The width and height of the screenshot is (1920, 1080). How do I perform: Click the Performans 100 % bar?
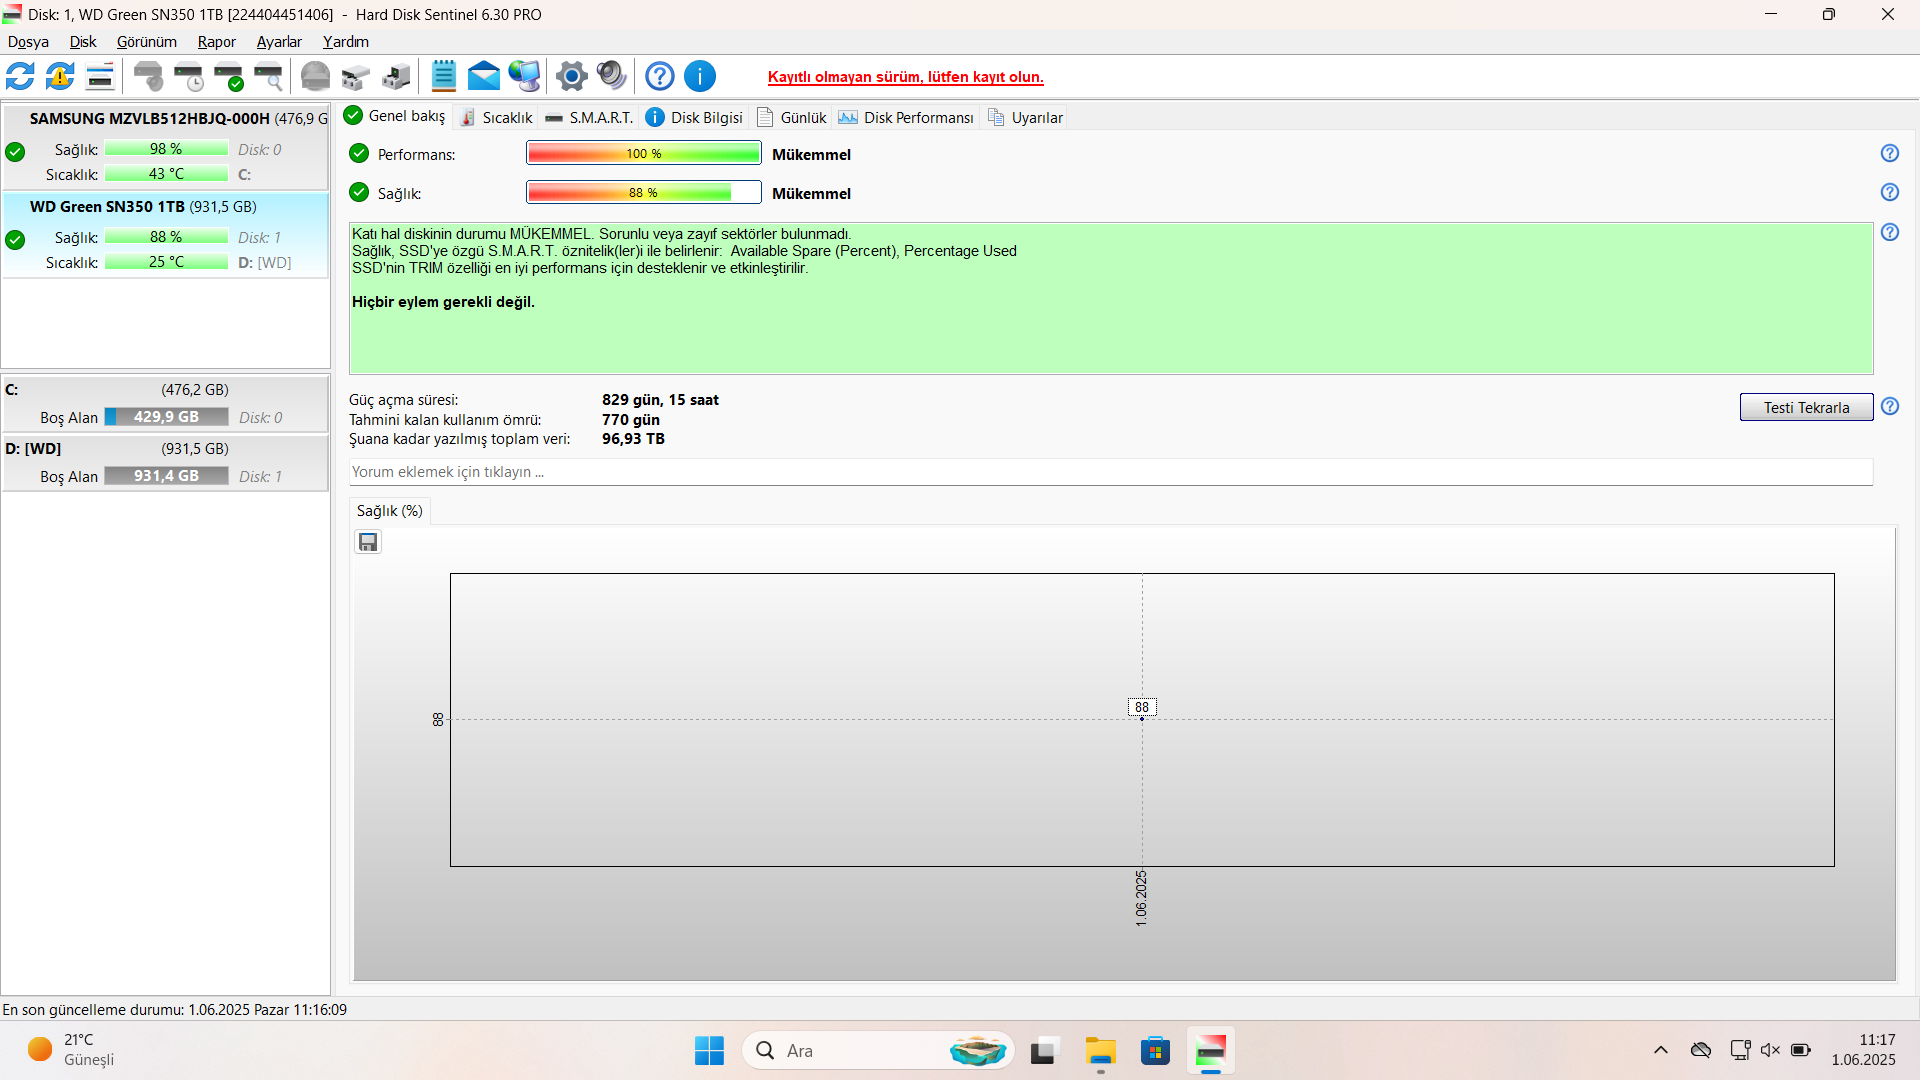[644, 153]
